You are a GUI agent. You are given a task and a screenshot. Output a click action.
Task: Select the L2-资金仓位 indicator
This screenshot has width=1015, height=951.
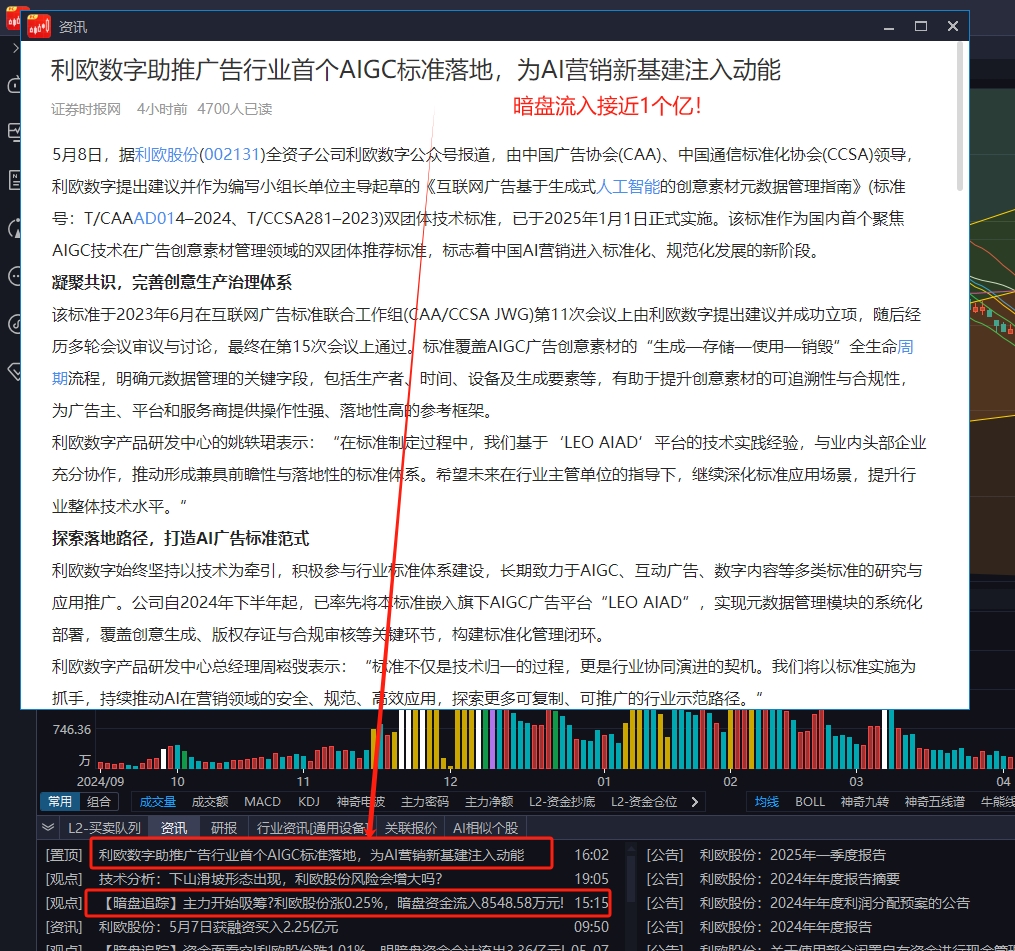(x=644, y=801)
